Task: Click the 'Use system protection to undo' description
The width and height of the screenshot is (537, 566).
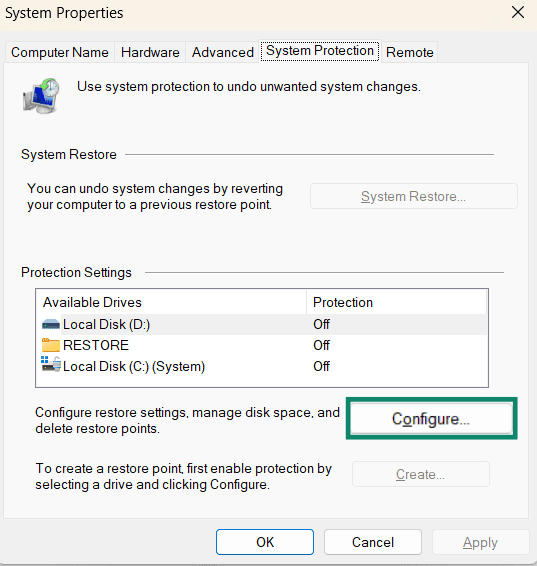Action: coord(249,87)
